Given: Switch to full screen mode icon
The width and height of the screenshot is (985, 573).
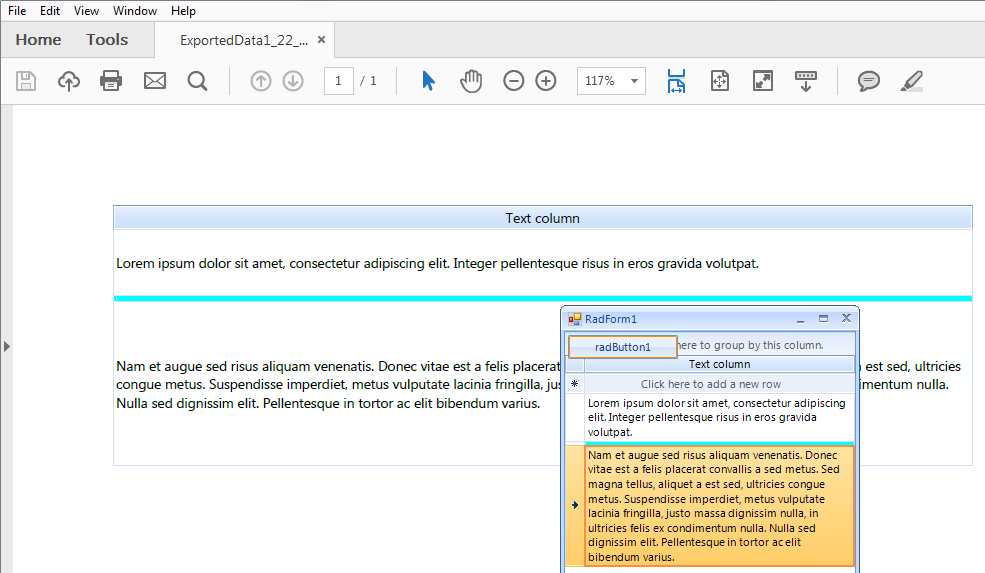Looking at the screenshot, I should [x=763, y=81].
